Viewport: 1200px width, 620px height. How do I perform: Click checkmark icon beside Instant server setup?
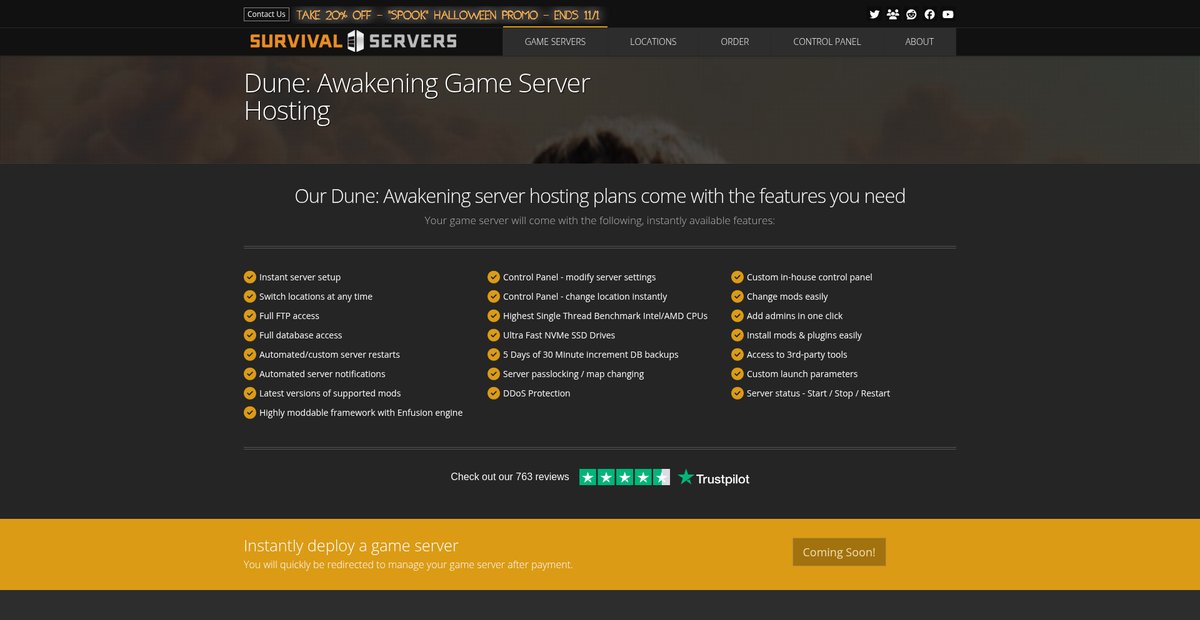(250, 277)
